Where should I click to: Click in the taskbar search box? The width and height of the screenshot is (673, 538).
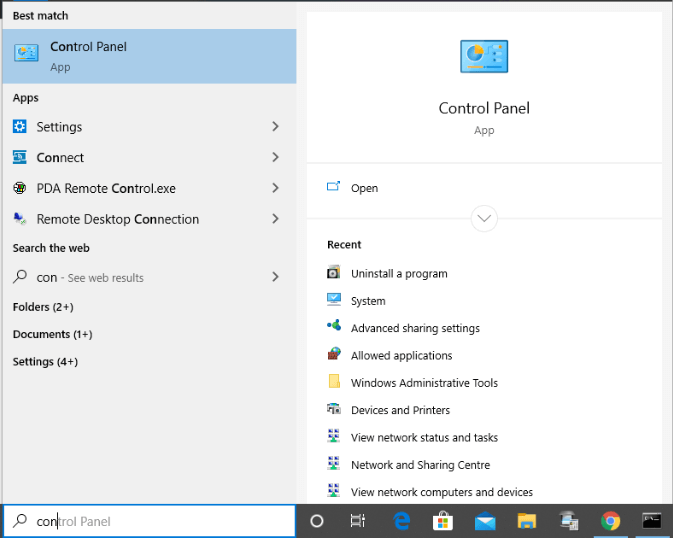click(149, 521)
